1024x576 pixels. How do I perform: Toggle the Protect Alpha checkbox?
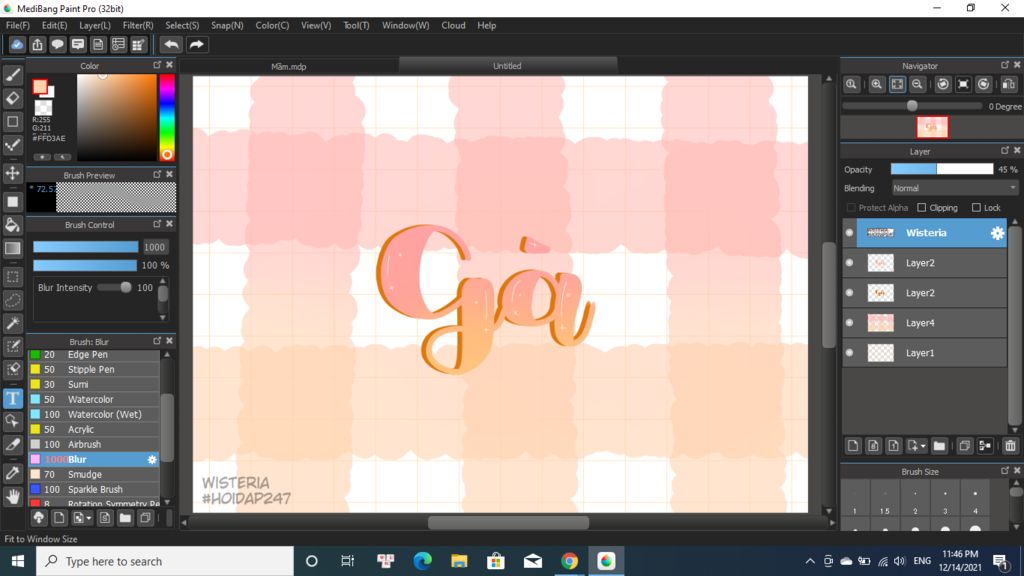(x=850, y=208)
